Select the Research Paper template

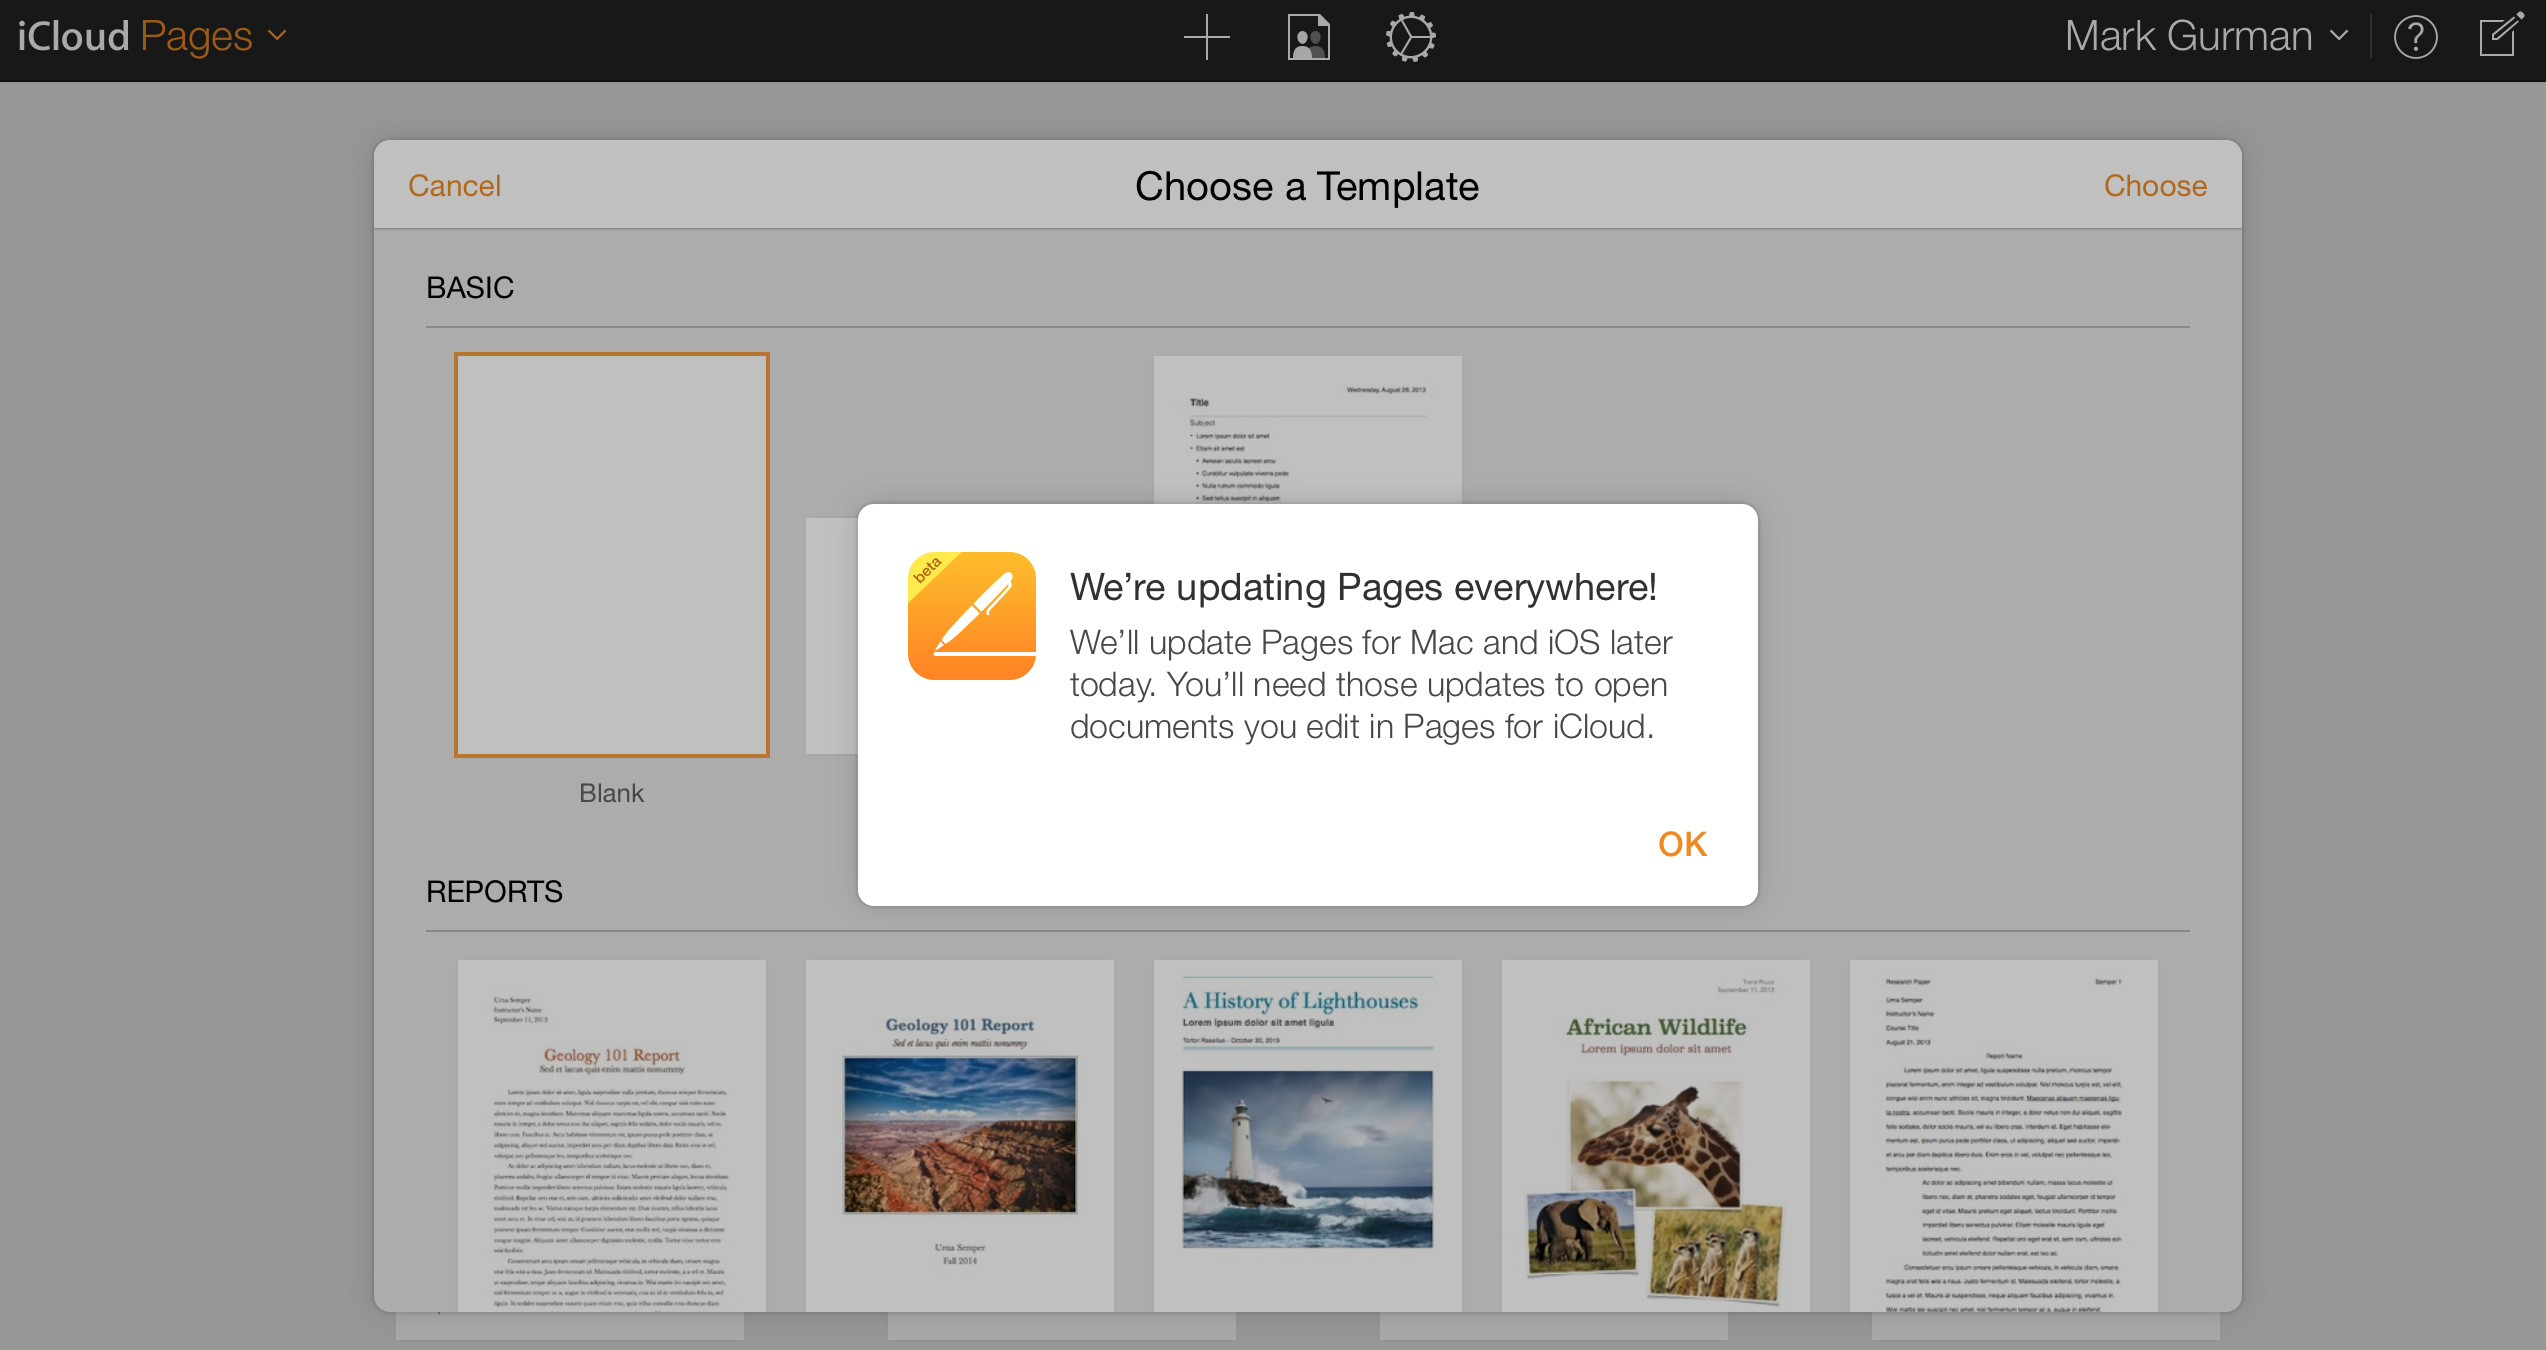[2004, 1136]
